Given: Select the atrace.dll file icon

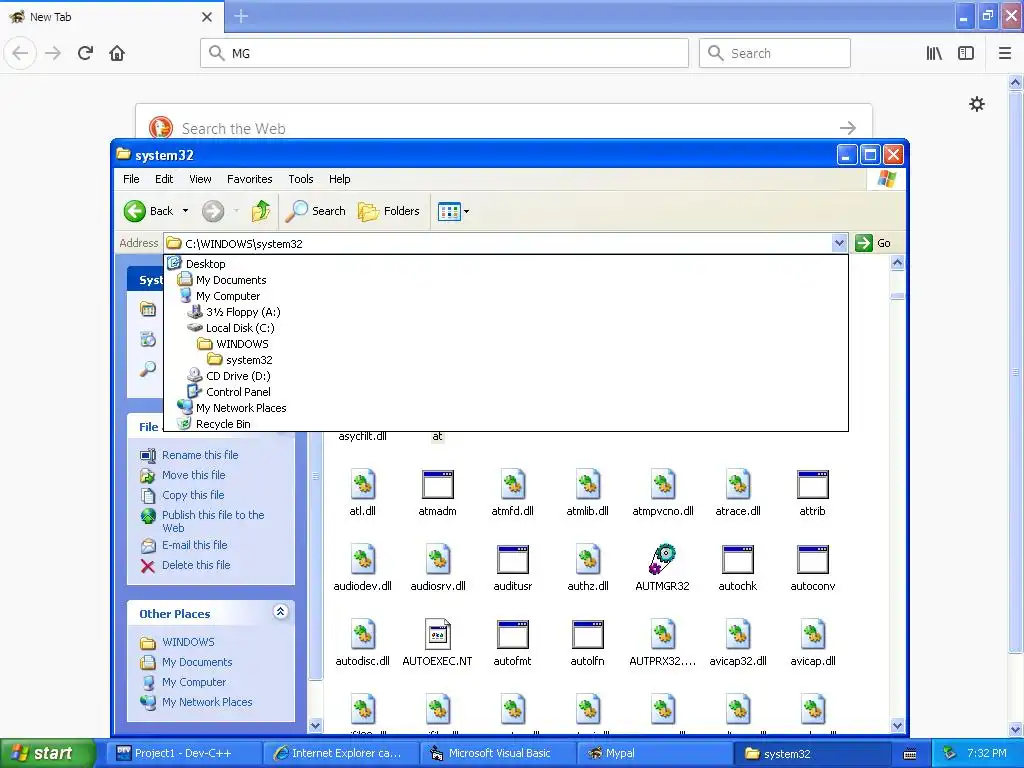Looking at the screenshot, I should (x=738, y=485).
